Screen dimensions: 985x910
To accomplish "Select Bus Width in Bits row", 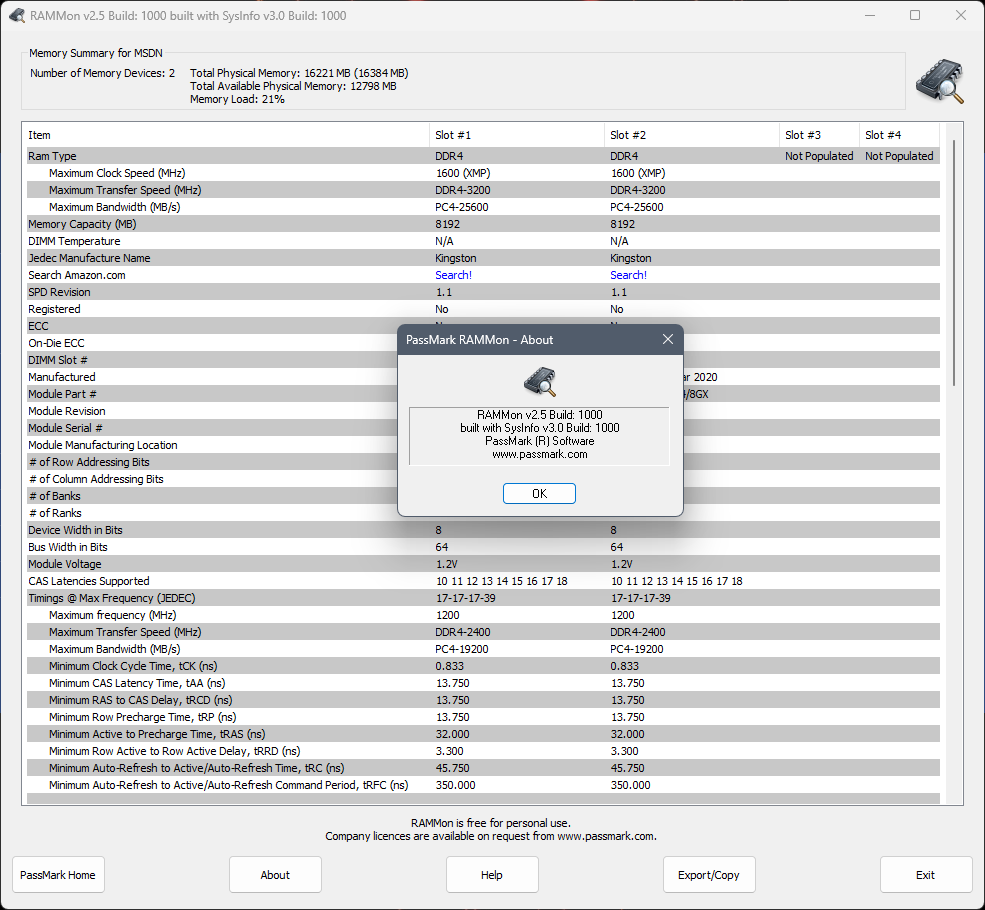I will (483, 547).
